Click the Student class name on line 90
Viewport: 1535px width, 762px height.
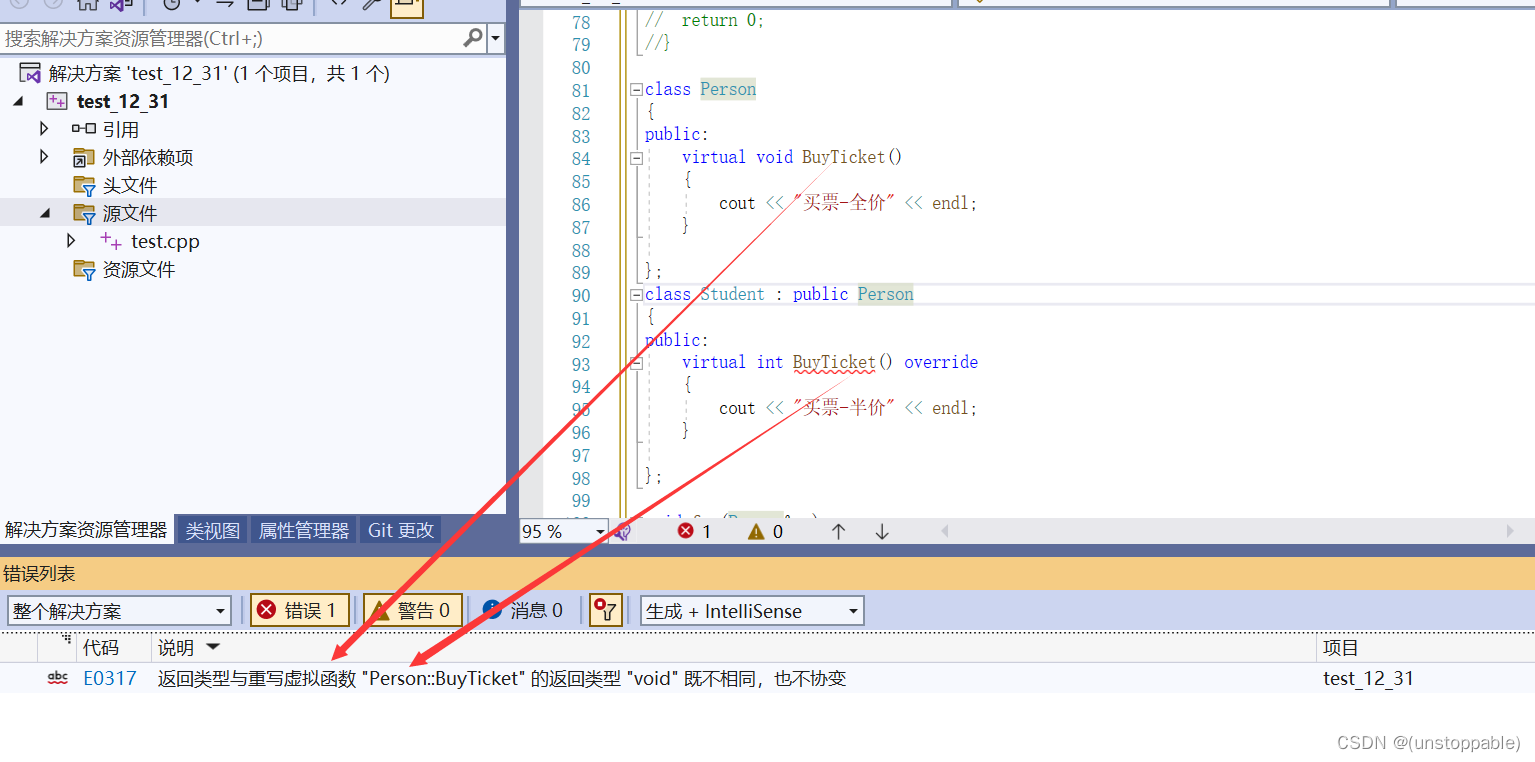732,294
